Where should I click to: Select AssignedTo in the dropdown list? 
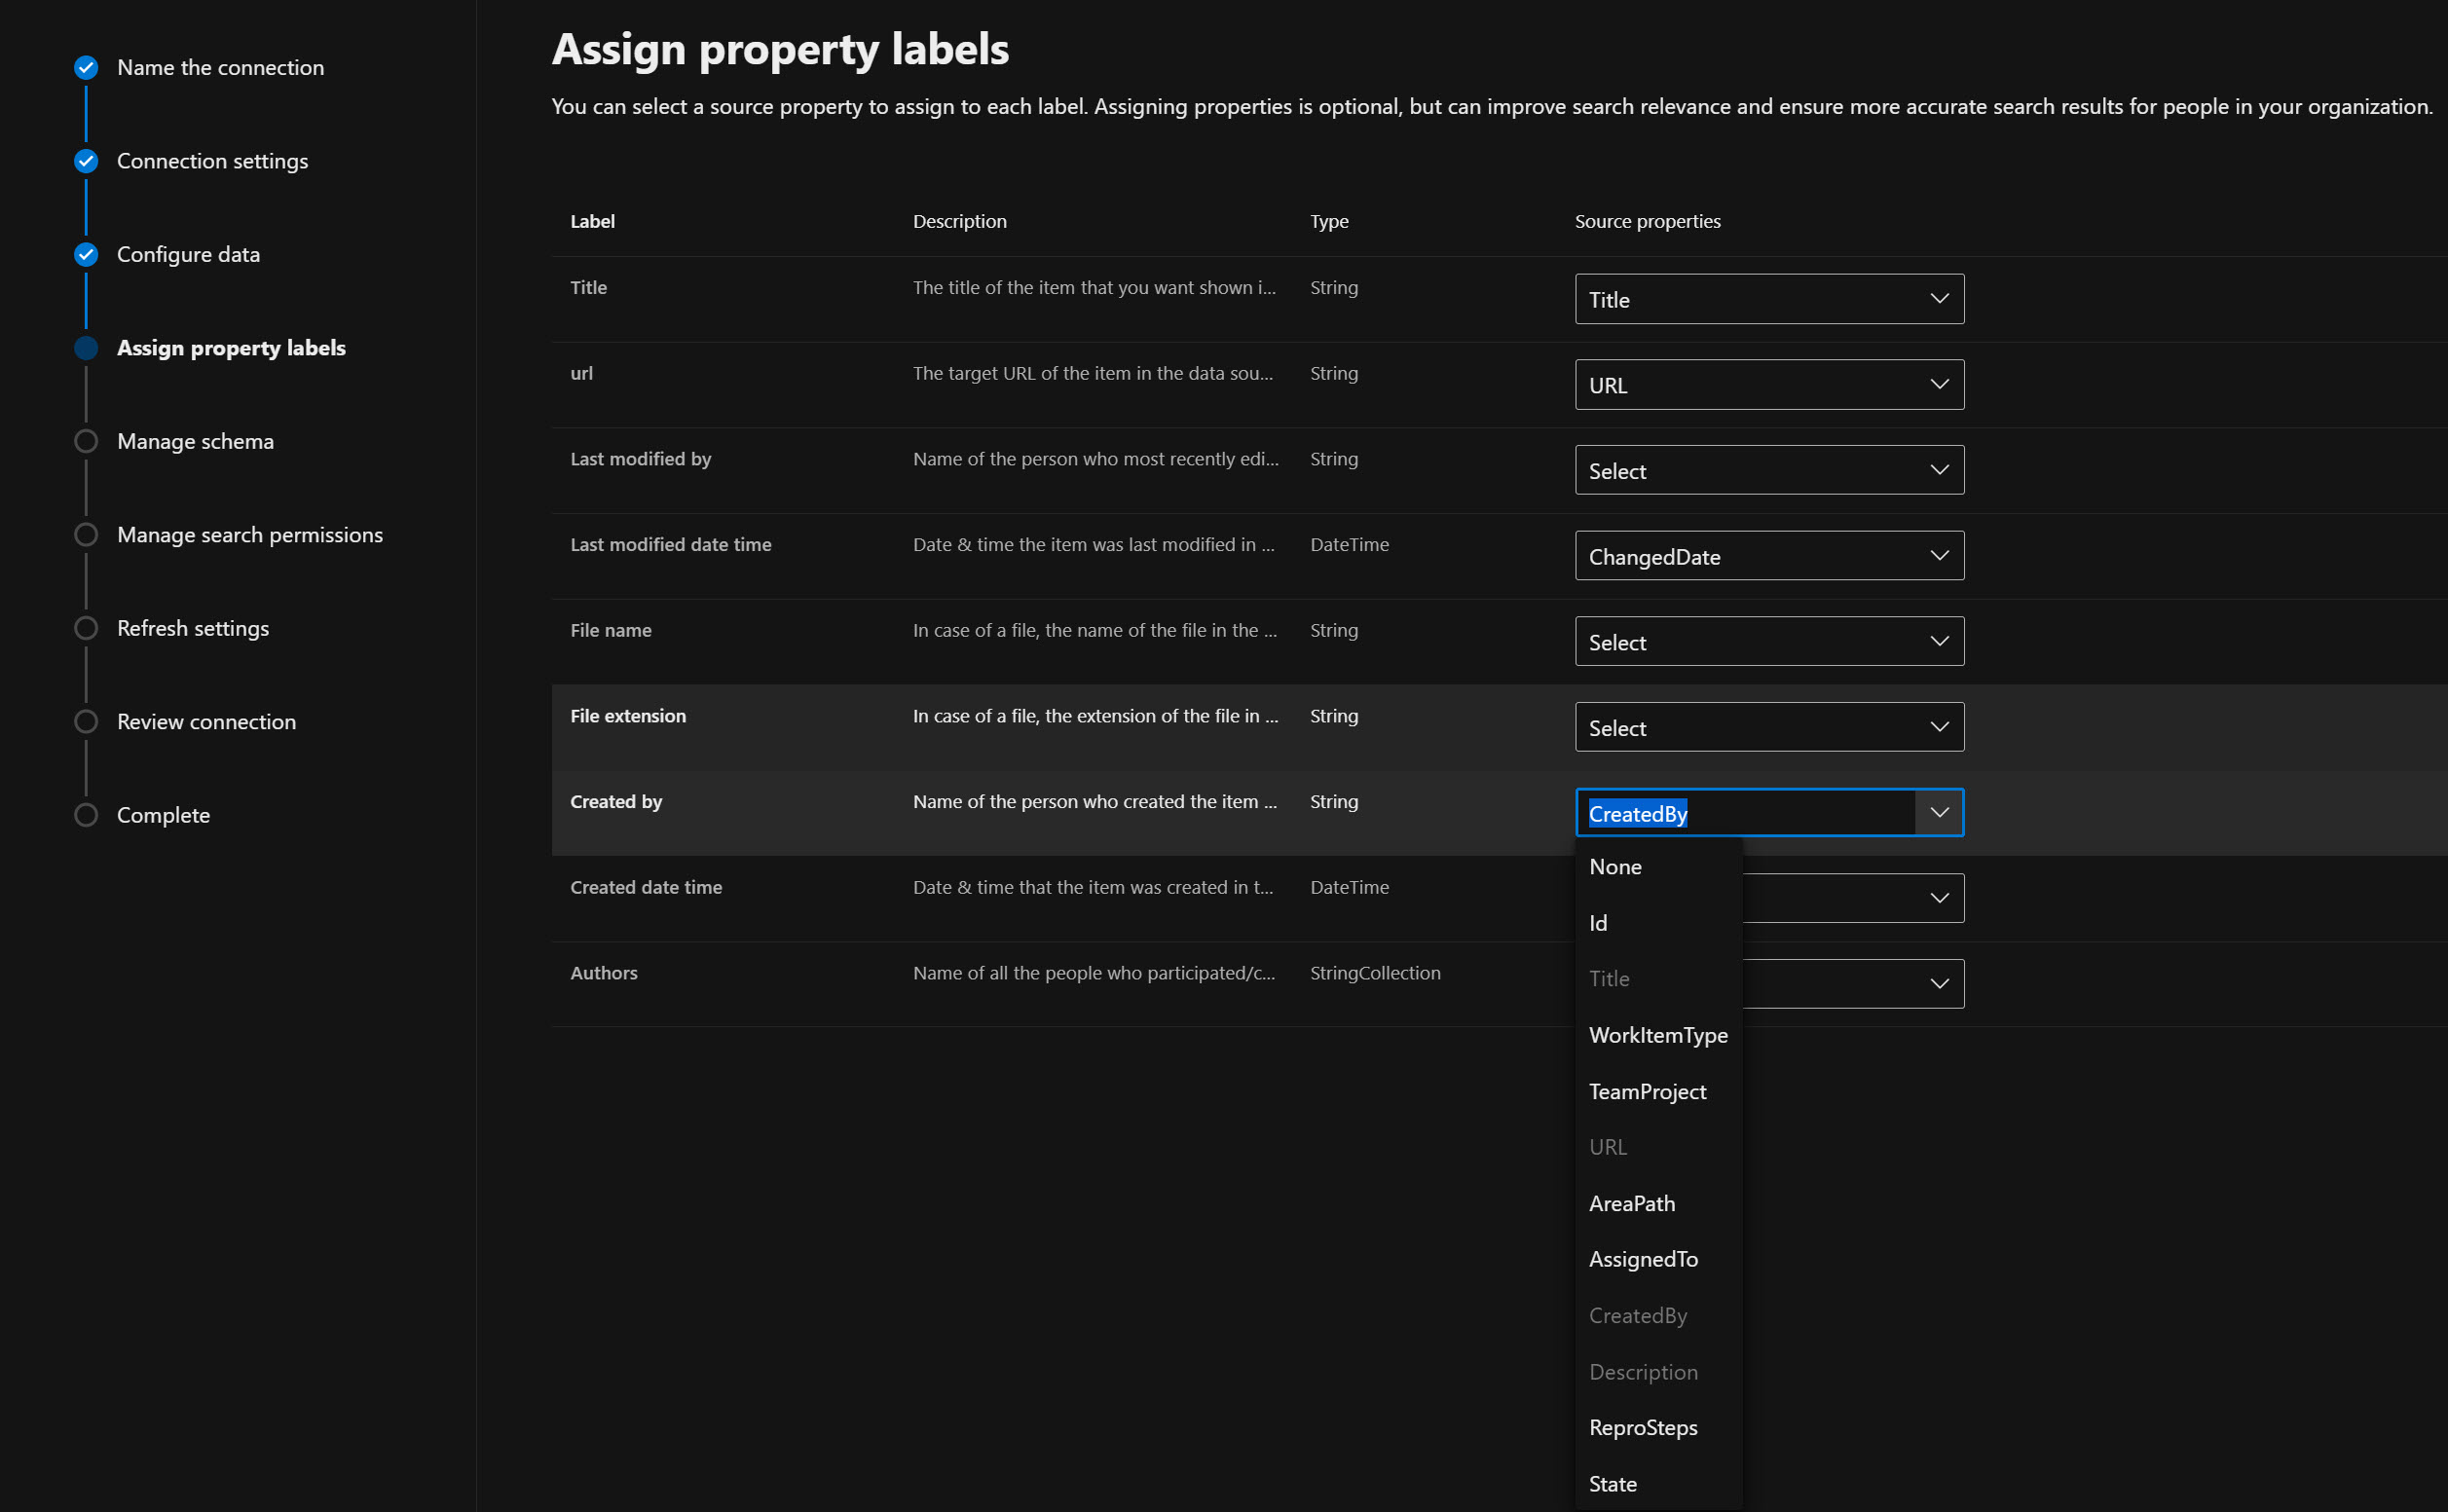coord(1643,1260)
